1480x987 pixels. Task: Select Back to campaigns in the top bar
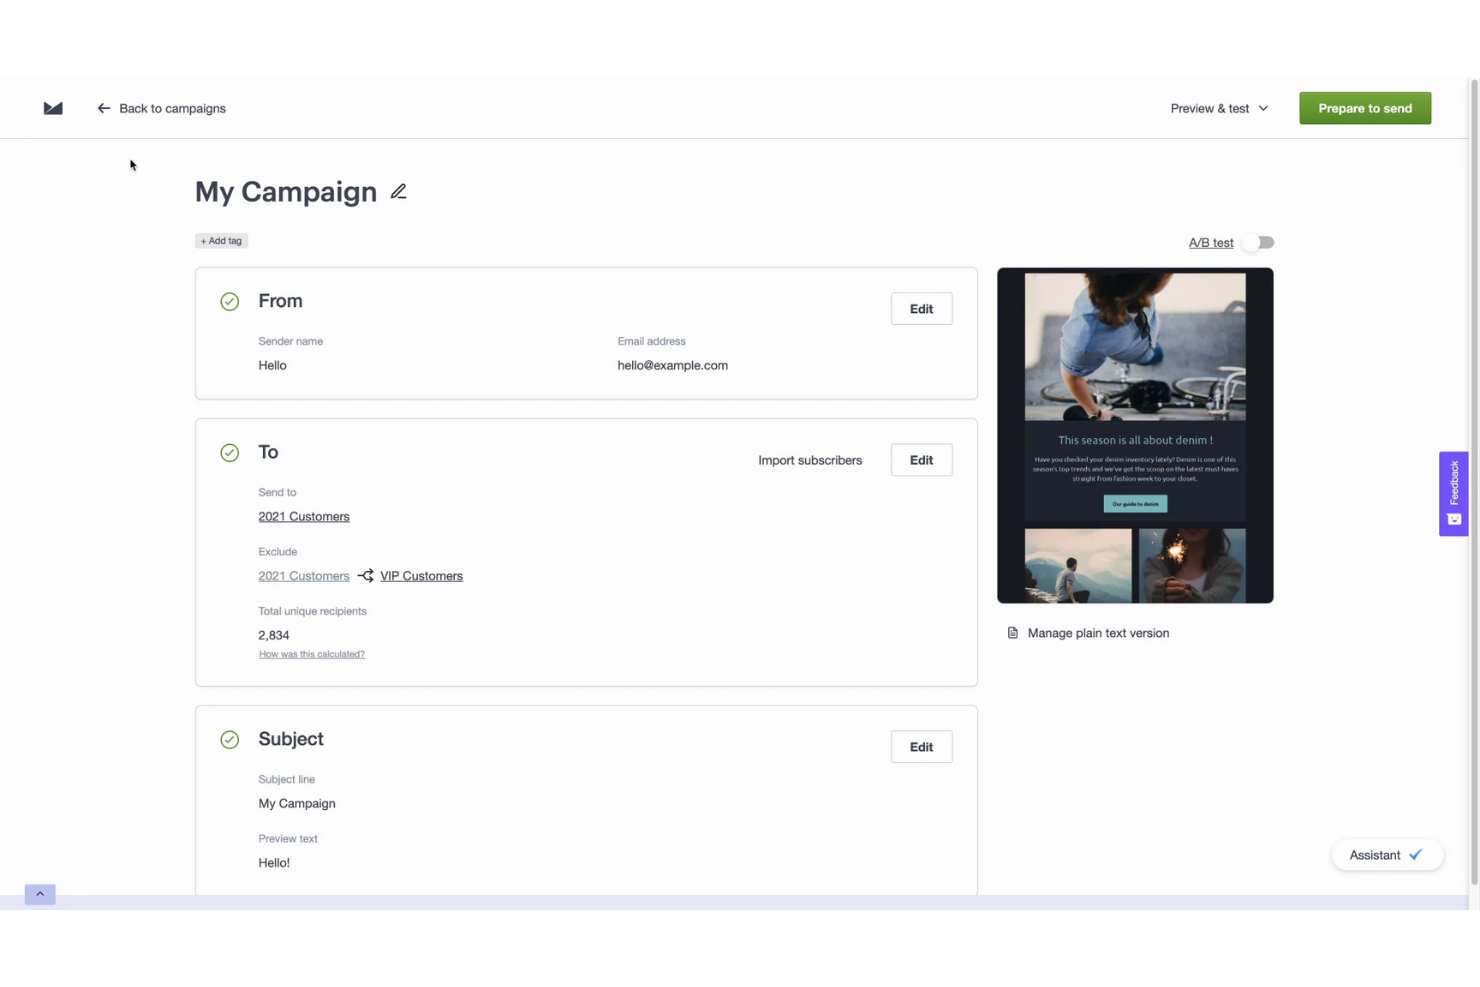[172, 108]
